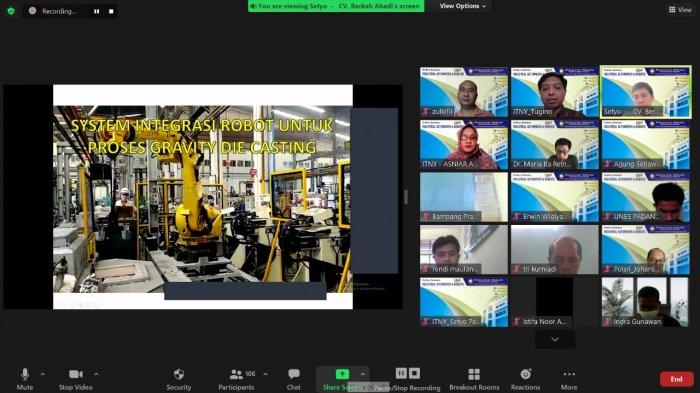The width and height of the screenshot is (700, 393).
Task: Show more participants with down chevron
Action: [x=555, y=339]
